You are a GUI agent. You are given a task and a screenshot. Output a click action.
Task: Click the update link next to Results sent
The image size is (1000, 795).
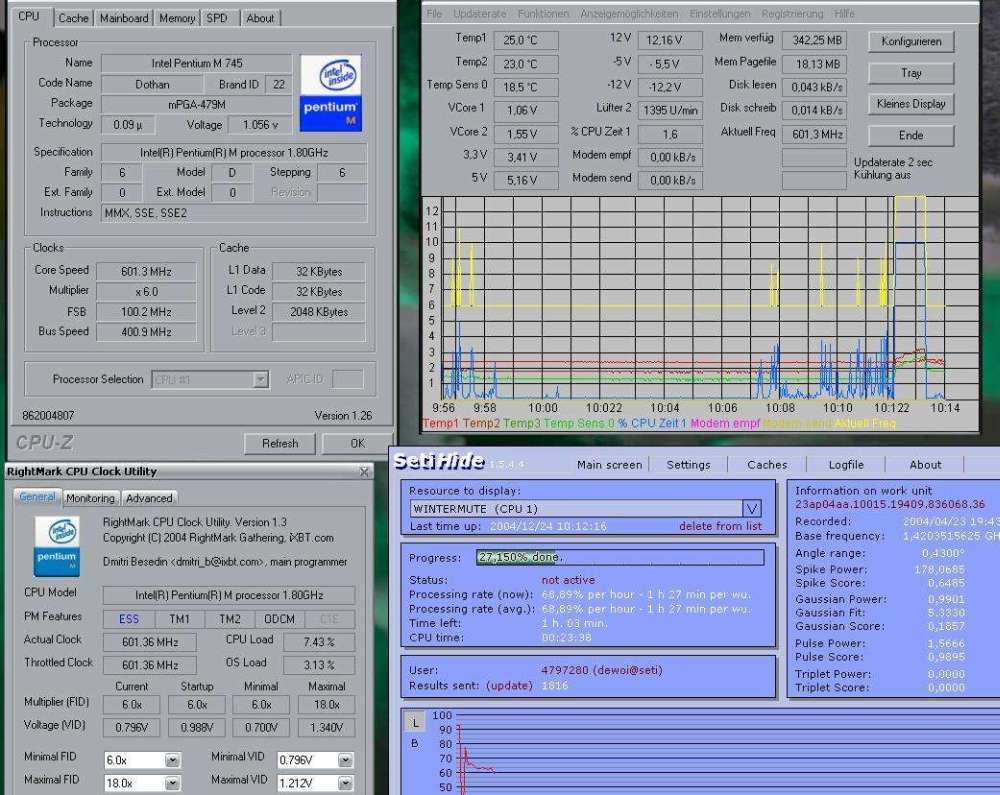509,686
